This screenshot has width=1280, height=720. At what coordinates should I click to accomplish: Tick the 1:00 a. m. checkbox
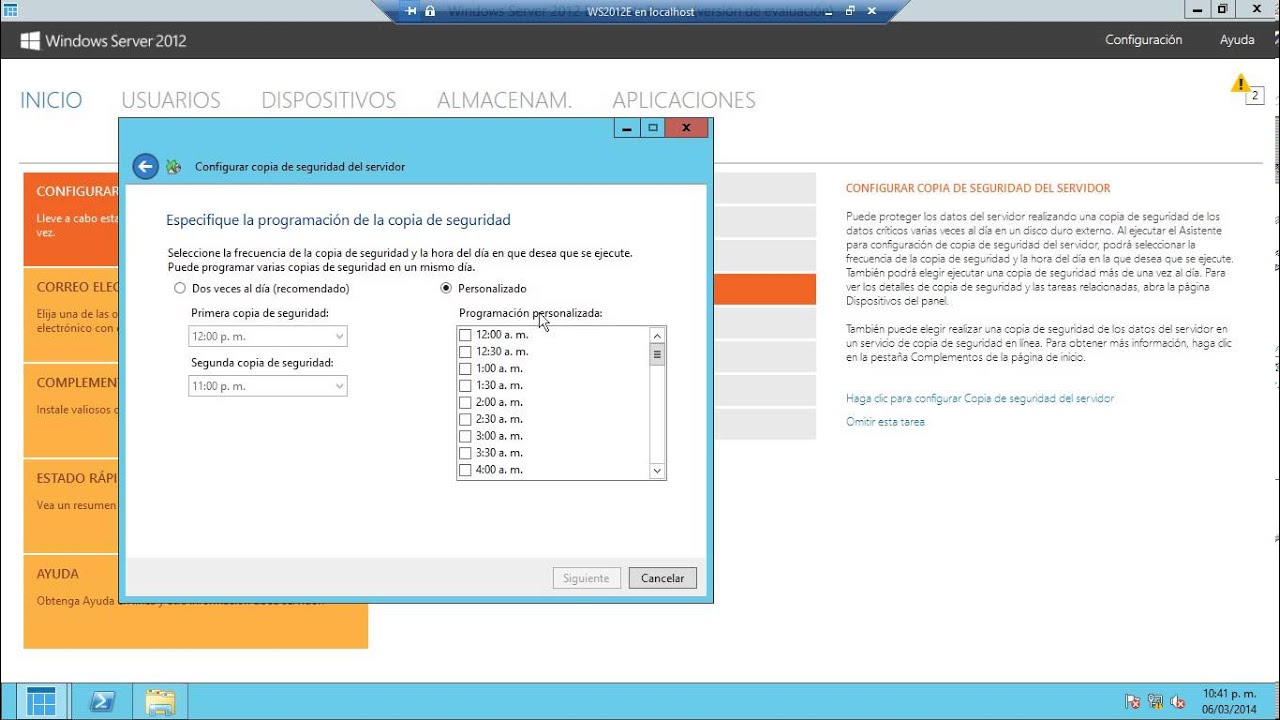click(x=465, y=369)
